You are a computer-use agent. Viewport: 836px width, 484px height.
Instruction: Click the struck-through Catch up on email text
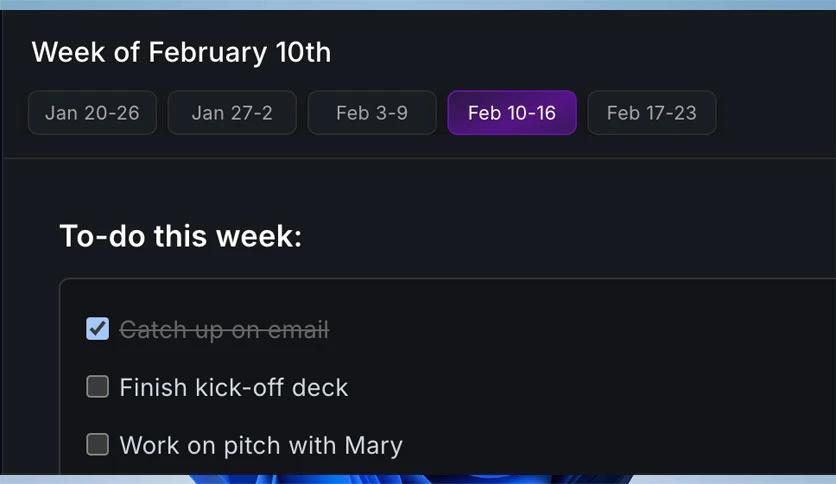224,329
